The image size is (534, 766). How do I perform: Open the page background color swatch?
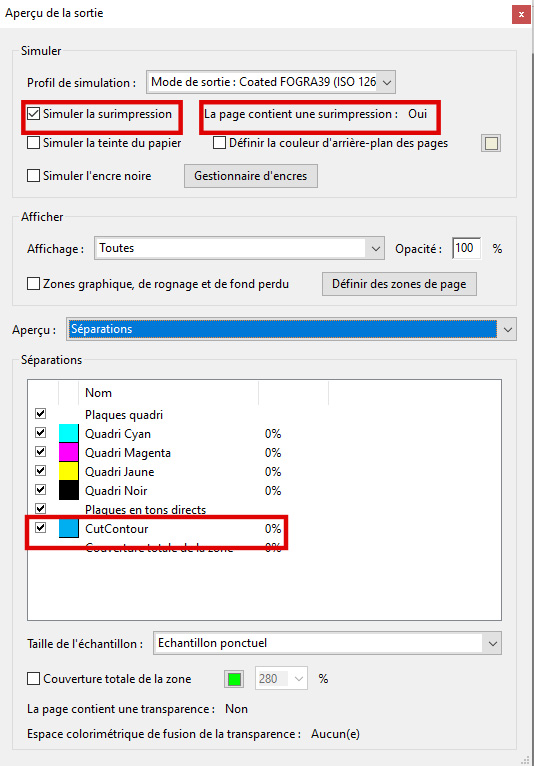(491, 143)
